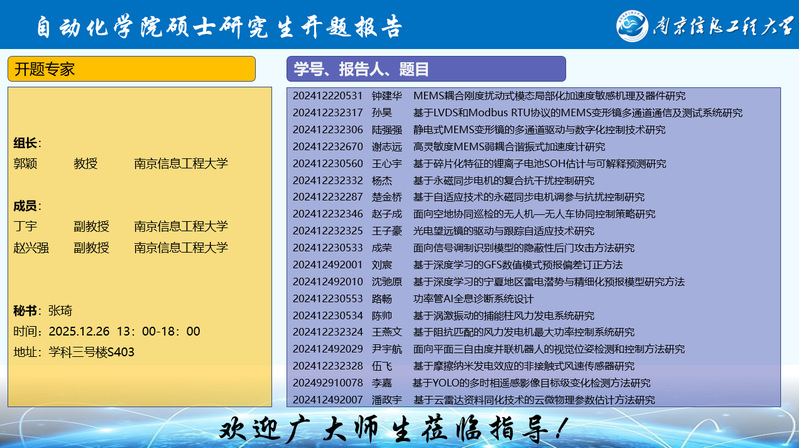Image resolution: width=799 pixels, height=448 pixels.
Task: Select last row presenter 潘政宇
Action: point(387,400)
